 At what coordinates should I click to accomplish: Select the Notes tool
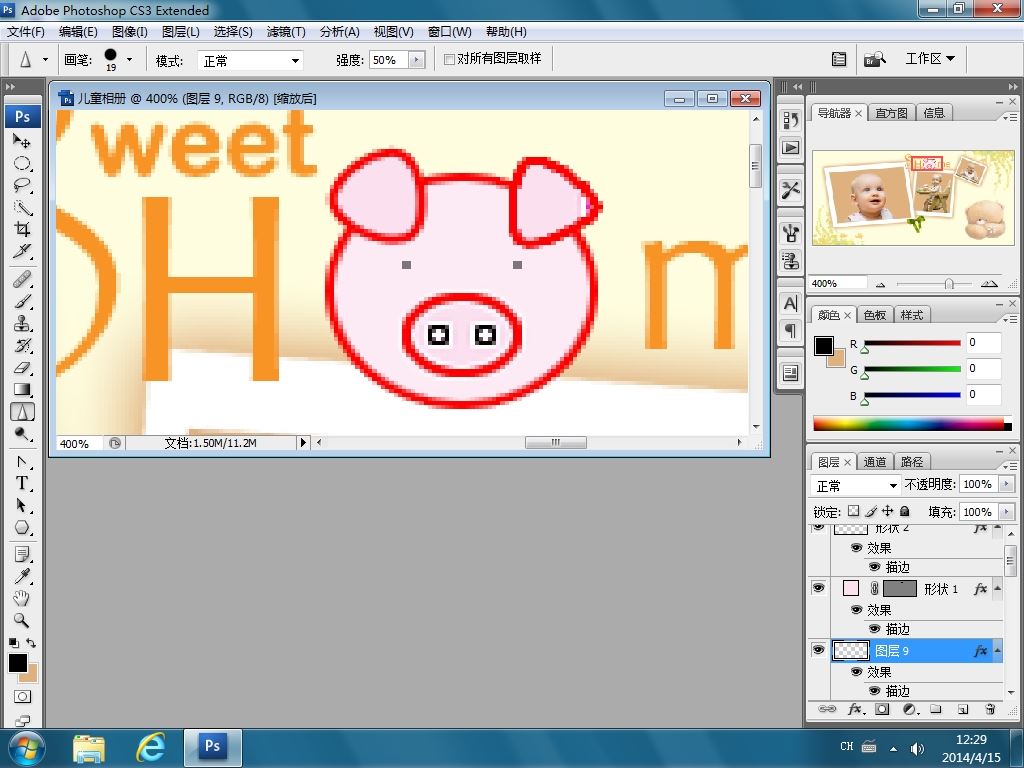[x=22, y=555]
